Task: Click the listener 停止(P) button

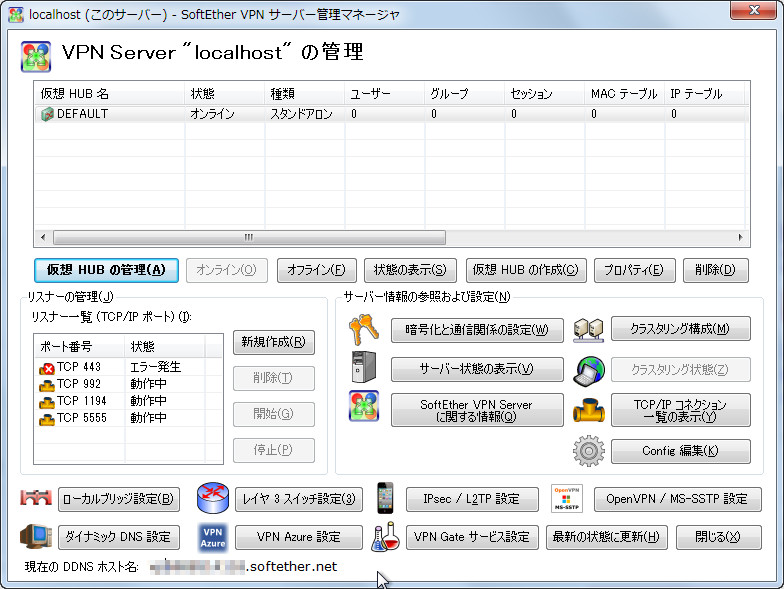Action: (x=274, y=450)
